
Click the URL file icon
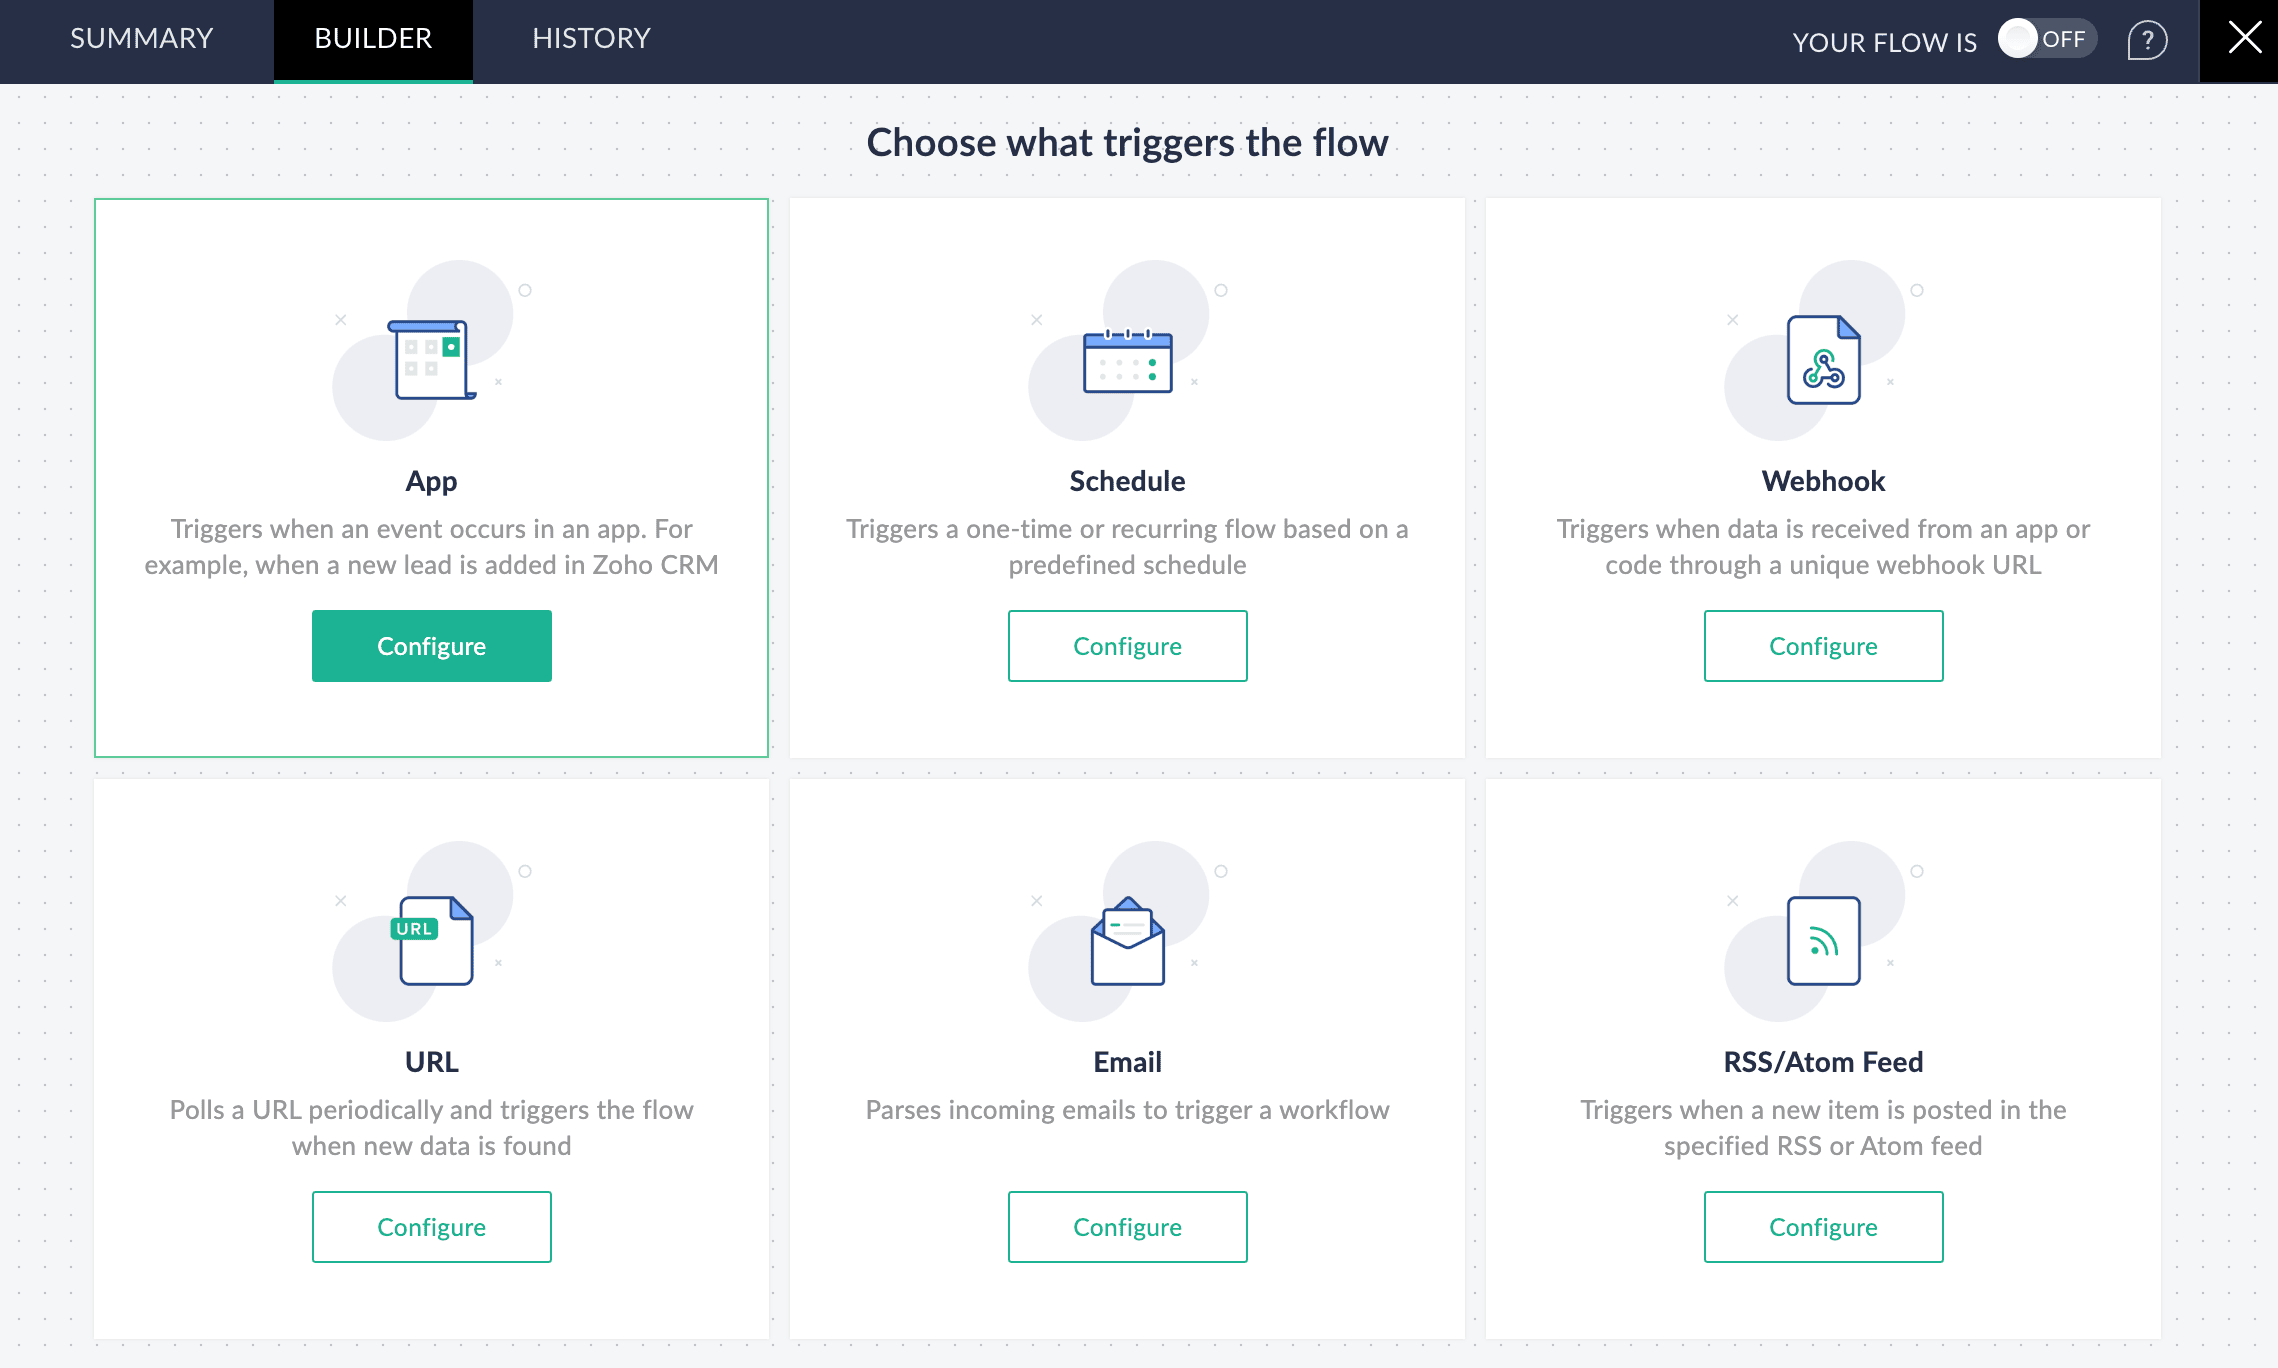pyautogui.click(x=433, y=940)
